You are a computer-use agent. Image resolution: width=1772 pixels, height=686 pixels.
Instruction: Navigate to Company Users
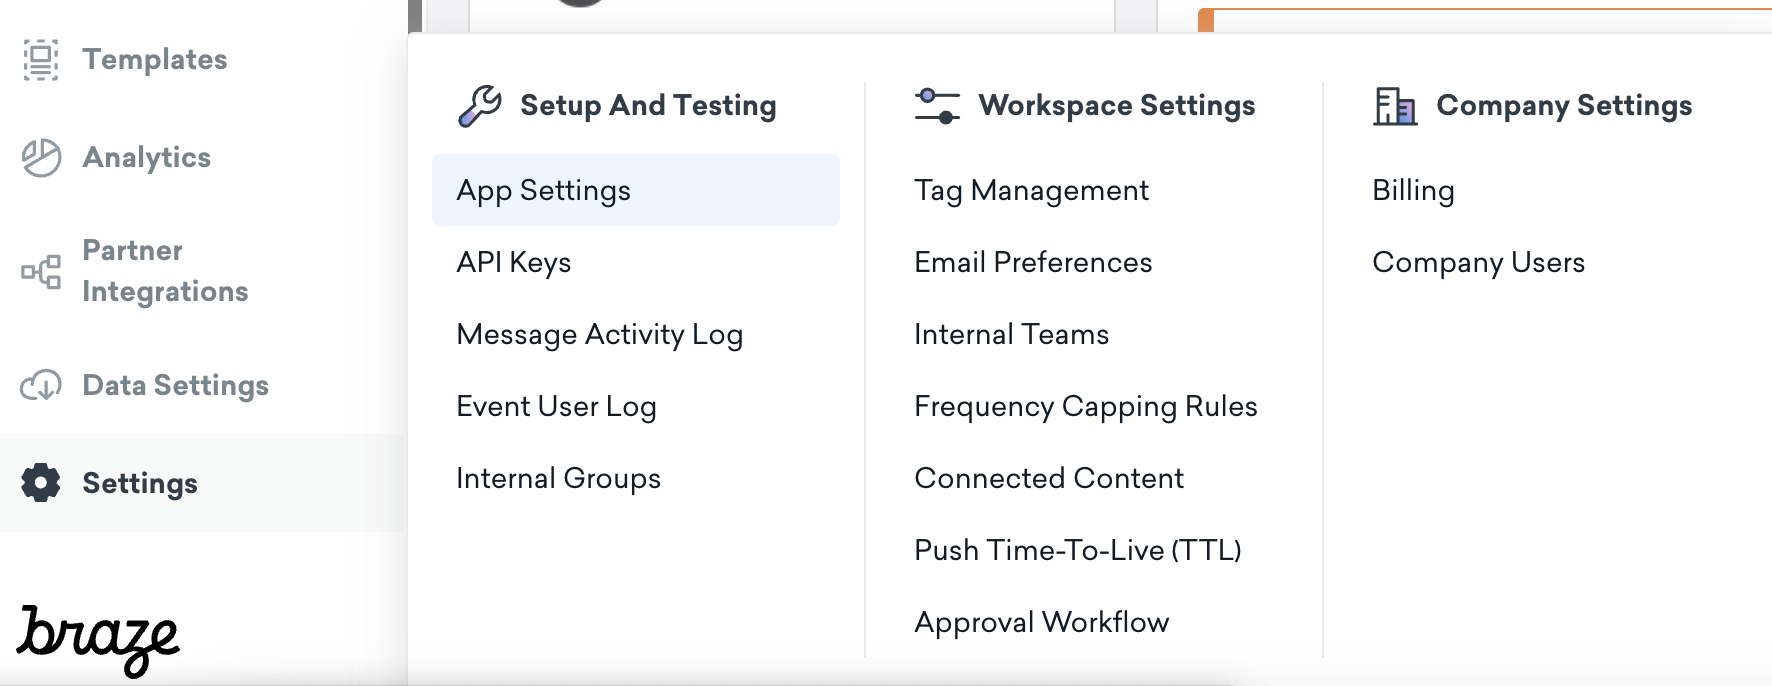coord(1478,262)
